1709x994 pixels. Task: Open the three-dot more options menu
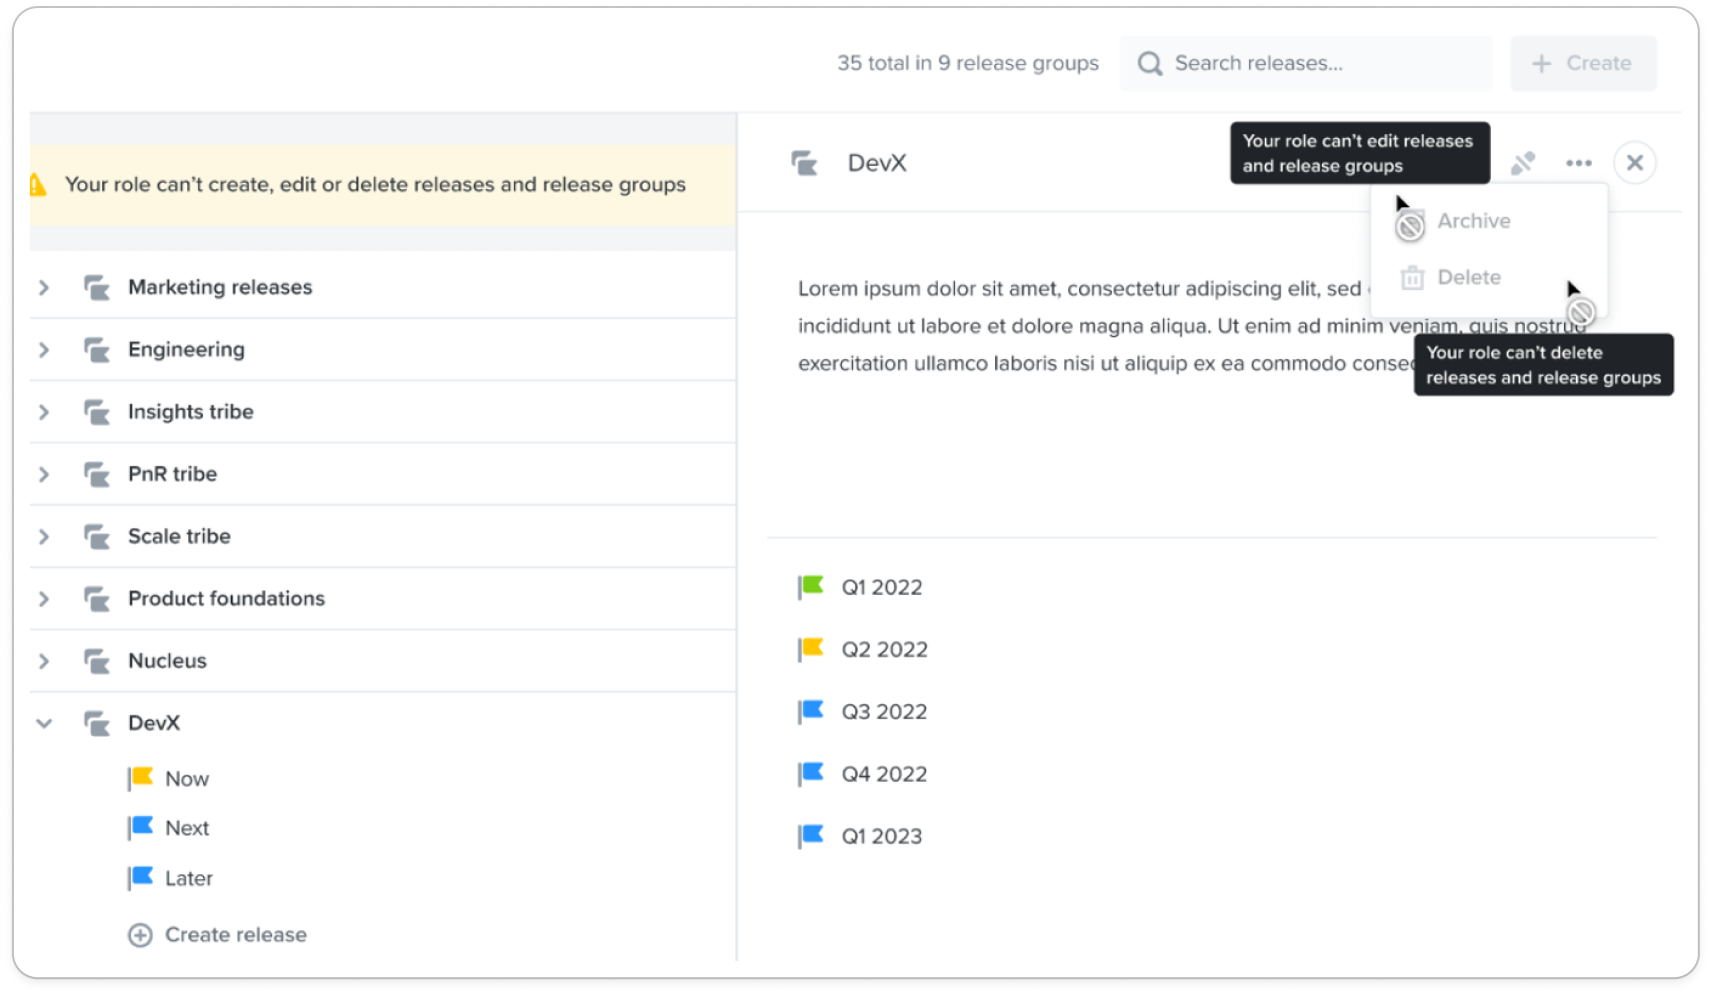coord(1578,163)
